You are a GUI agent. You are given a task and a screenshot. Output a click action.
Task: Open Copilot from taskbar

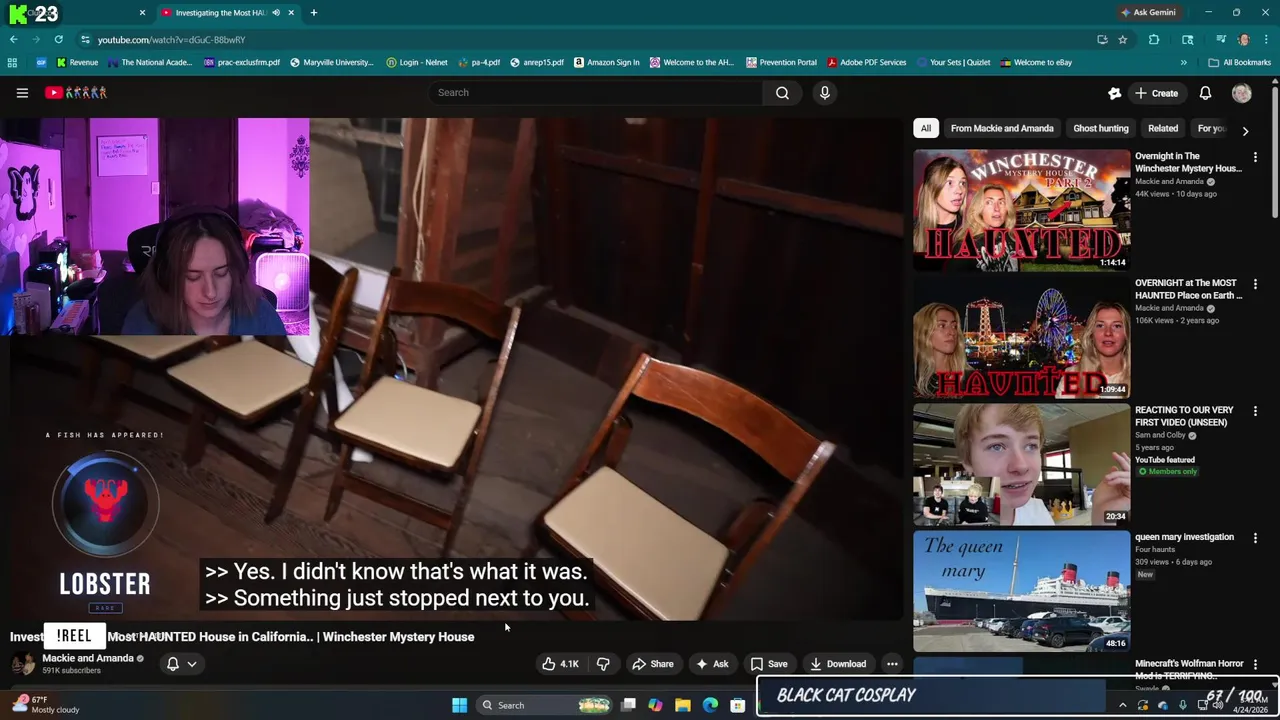[x=655, y=705]
